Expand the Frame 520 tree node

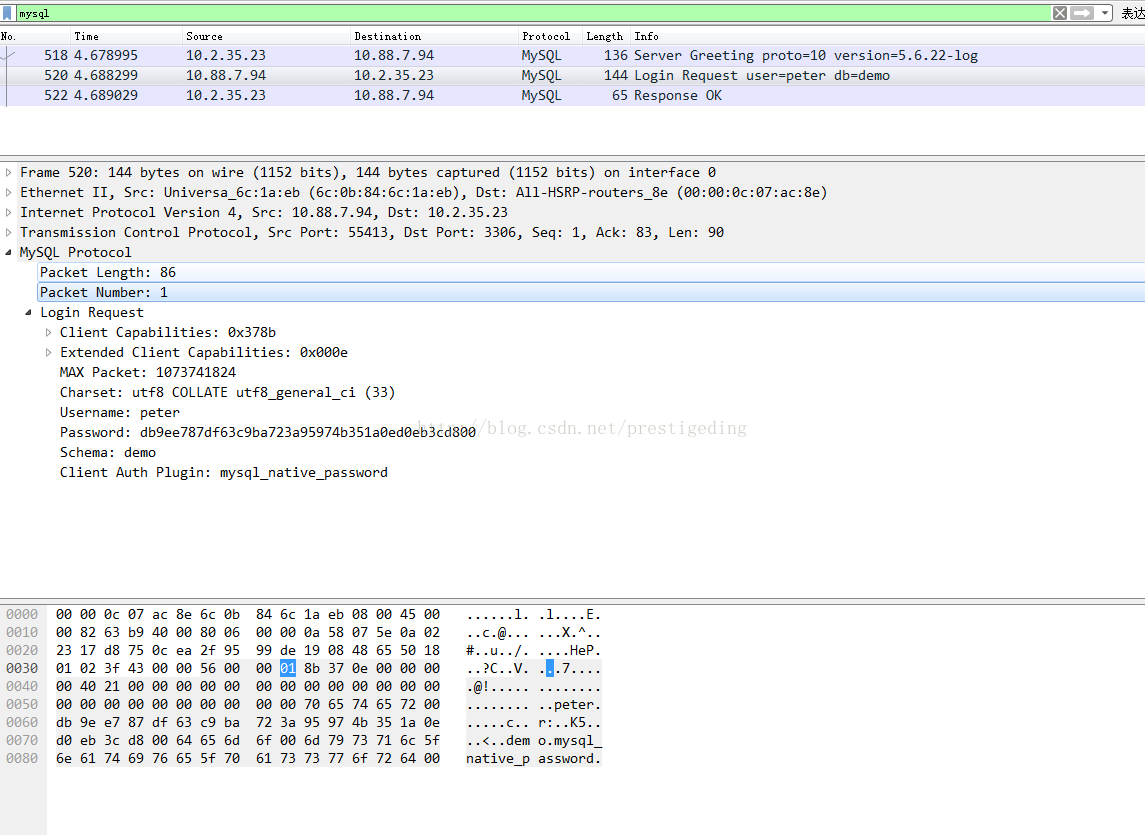(9, 172)
